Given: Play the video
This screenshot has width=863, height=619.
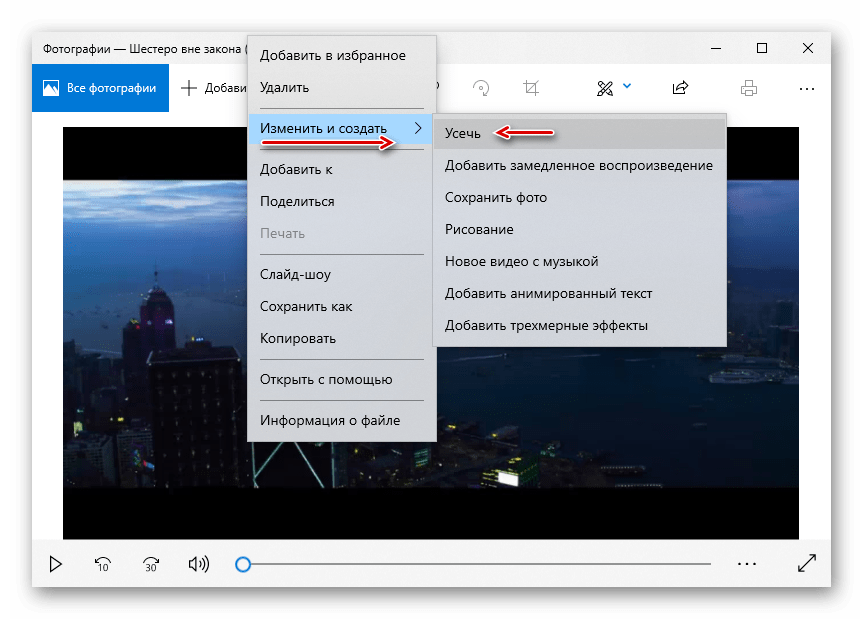Looking at the screenshot, I should pos(56,564).
